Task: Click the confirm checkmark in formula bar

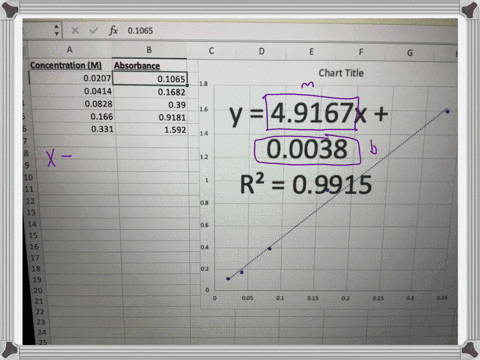Action: click(94, 31)
